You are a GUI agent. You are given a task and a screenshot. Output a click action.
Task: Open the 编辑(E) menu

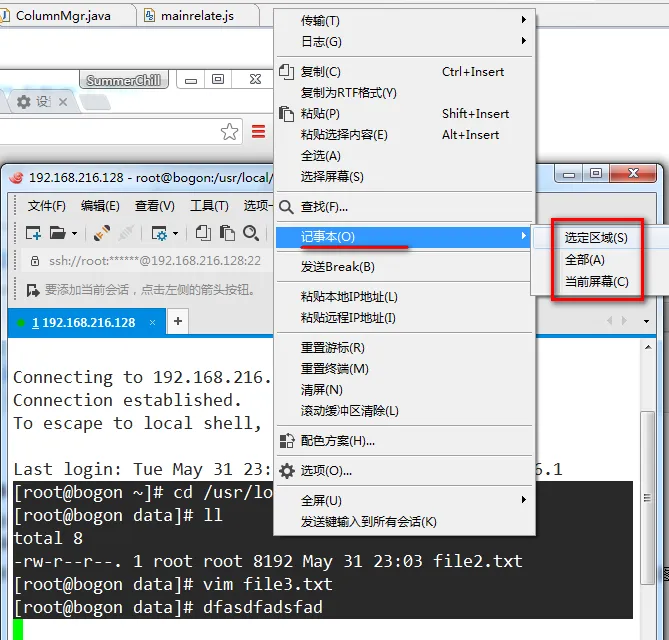(100, 206)
